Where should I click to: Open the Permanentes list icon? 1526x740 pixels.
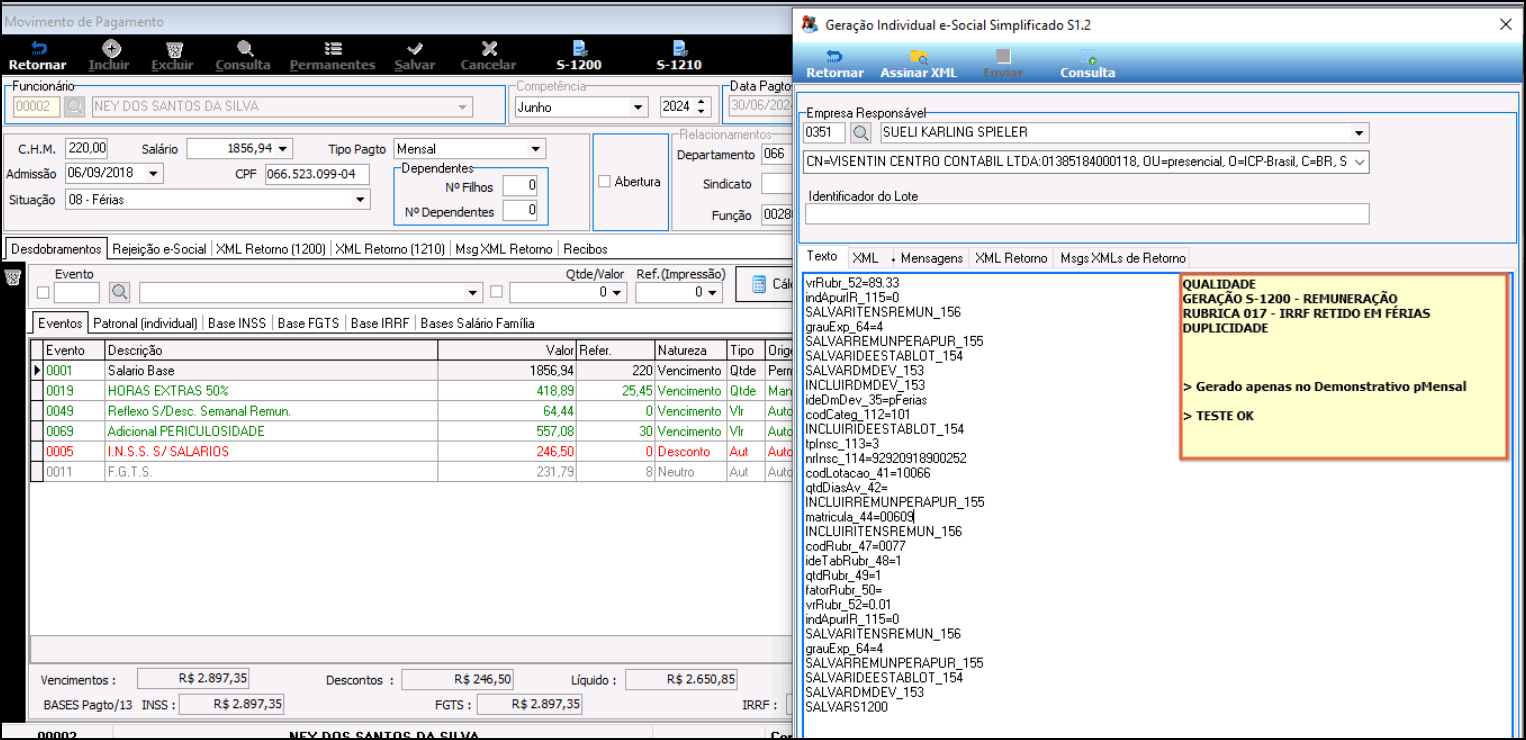(333, 48)
